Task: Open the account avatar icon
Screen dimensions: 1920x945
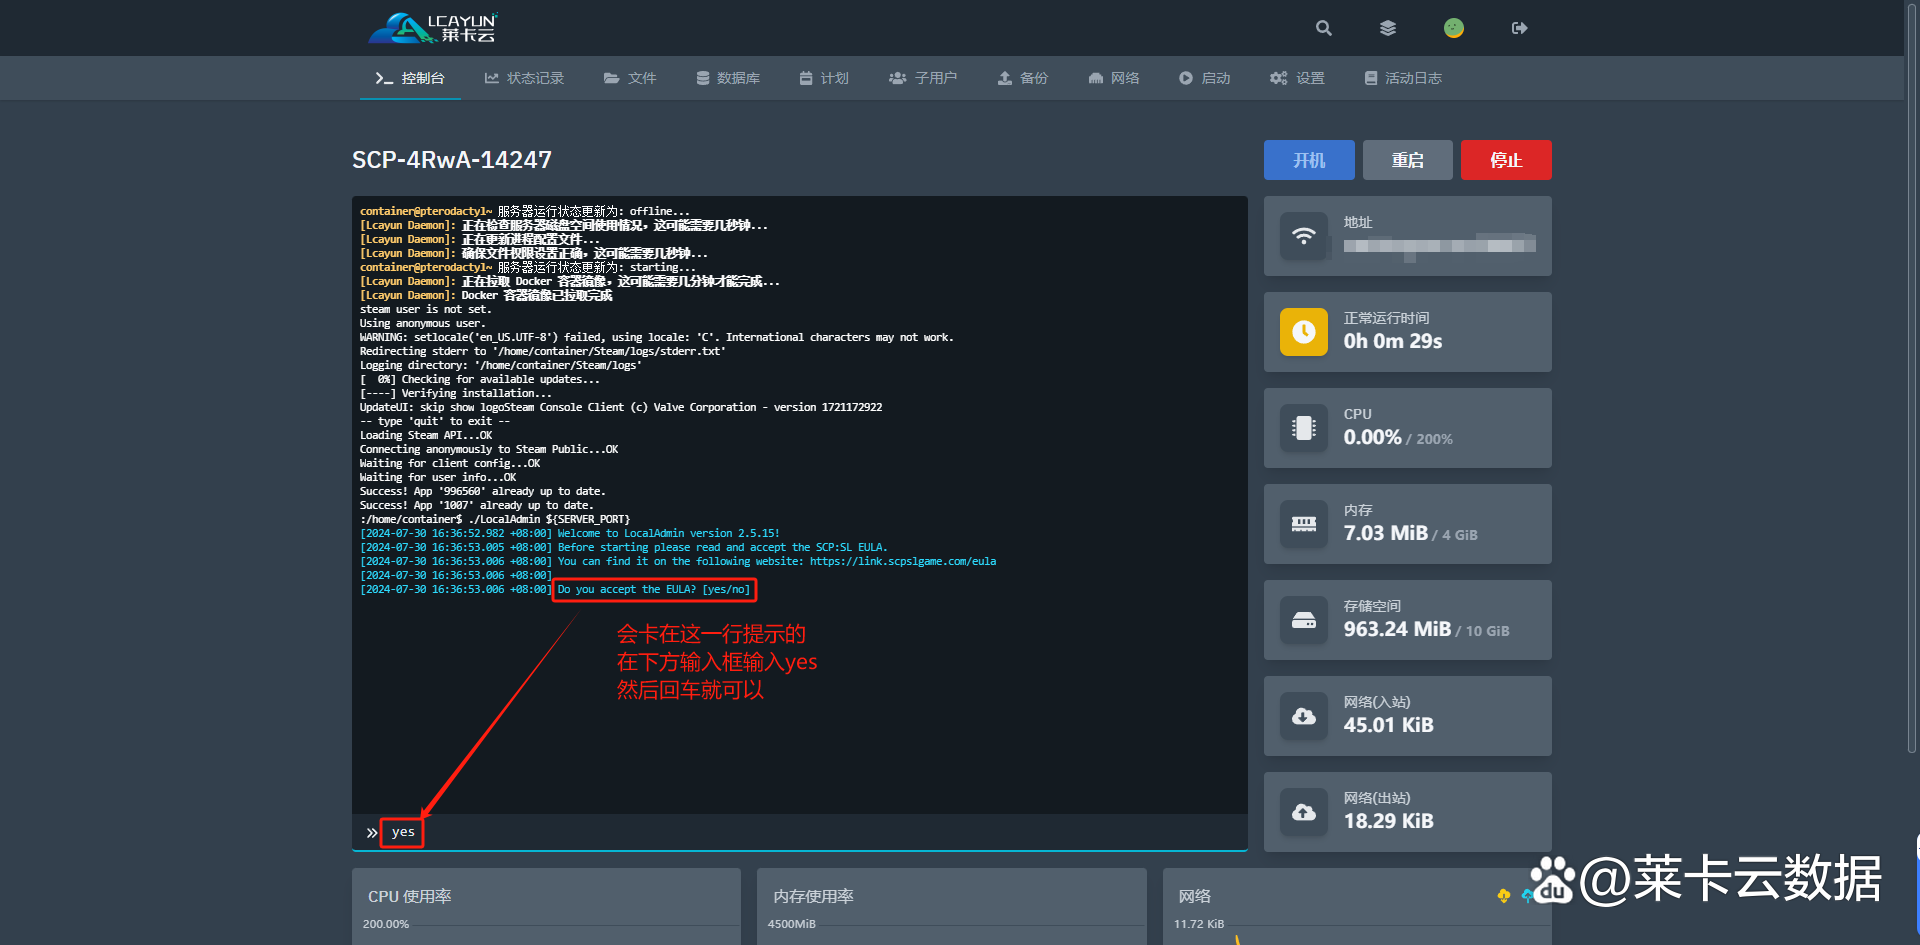Action: 1454,28
